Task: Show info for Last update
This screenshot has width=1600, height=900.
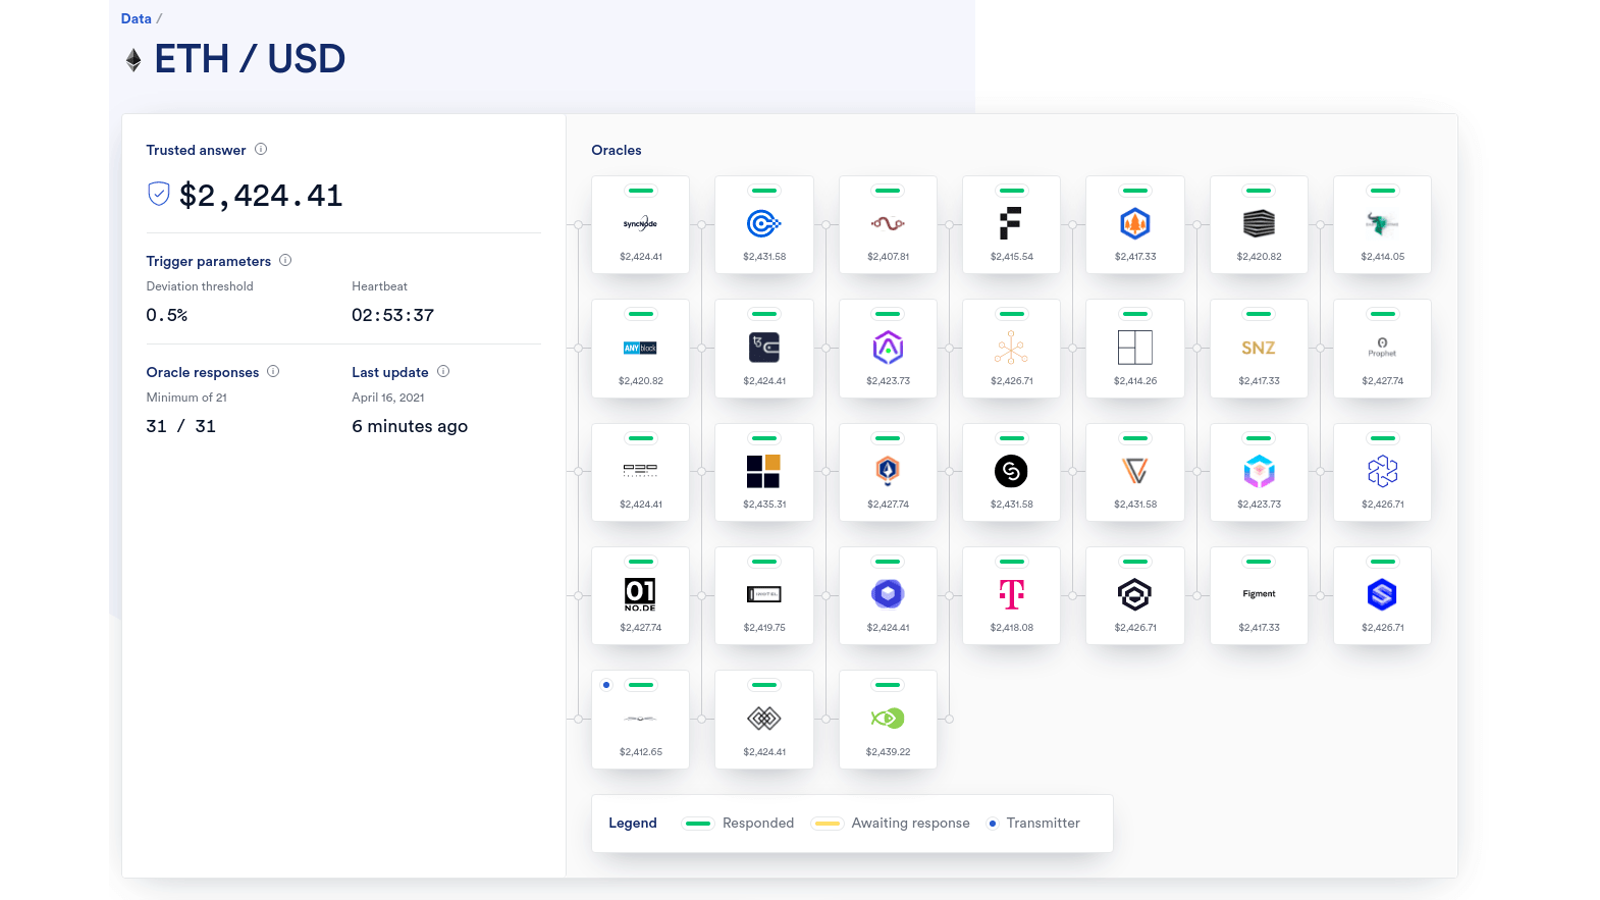Action: coord(443,371)
